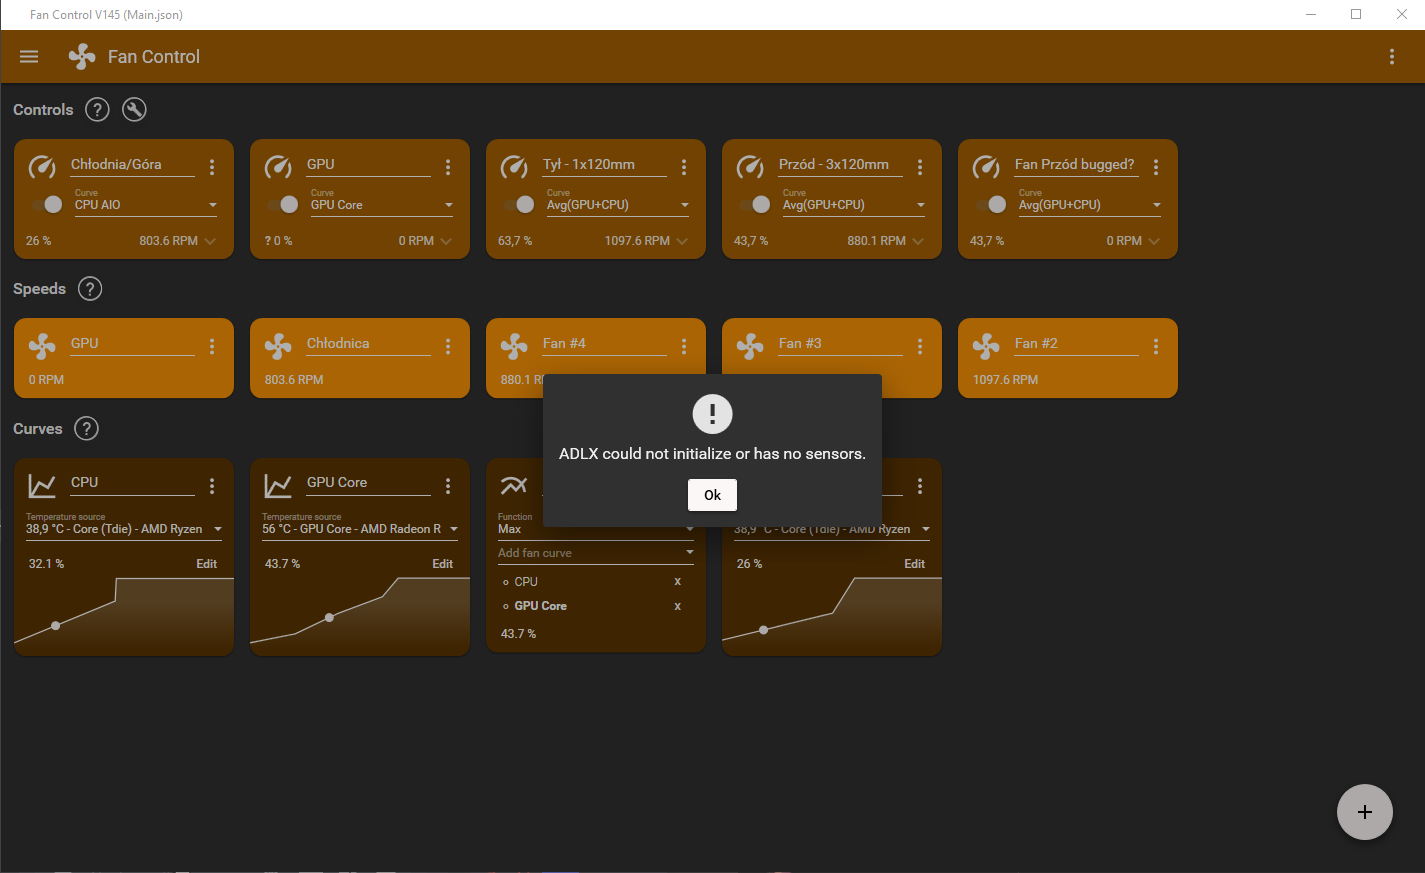The height and width of the screenshot is (873, 1425).
Task: Expand the Avg(GPU+CPU) curve selector on Przód card
Action: pyautogui.click(x=921, y=204)
